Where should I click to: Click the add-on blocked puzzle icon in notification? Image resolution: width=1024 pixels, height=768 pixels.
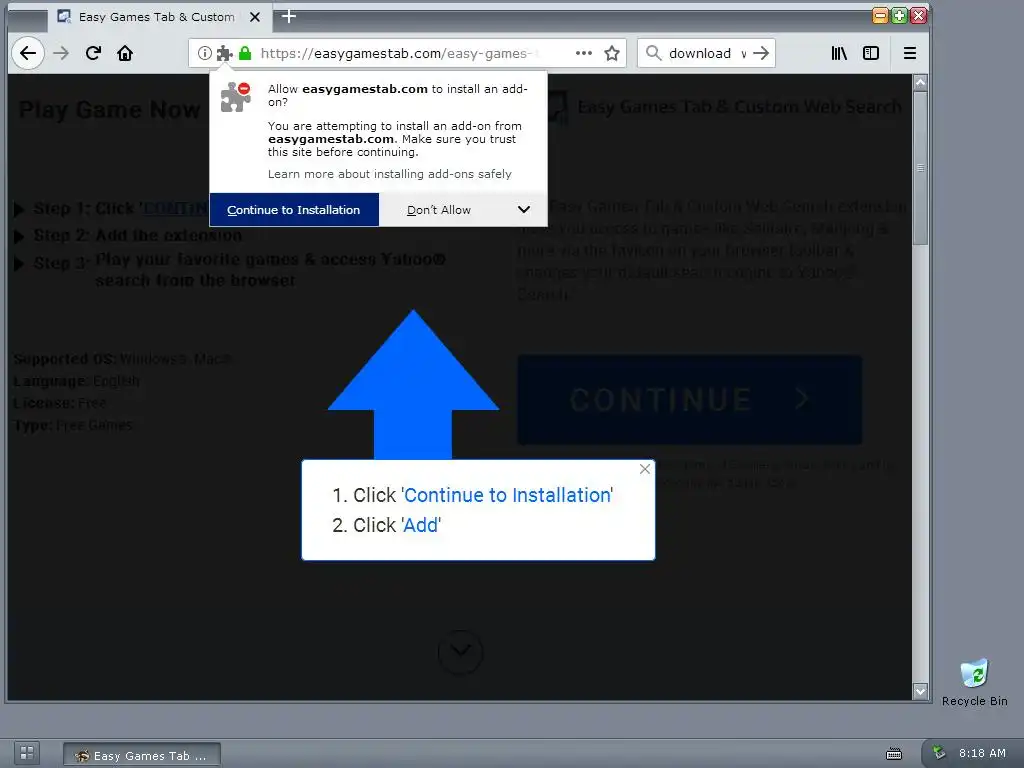pyautogui.click(x=236, y=97)
